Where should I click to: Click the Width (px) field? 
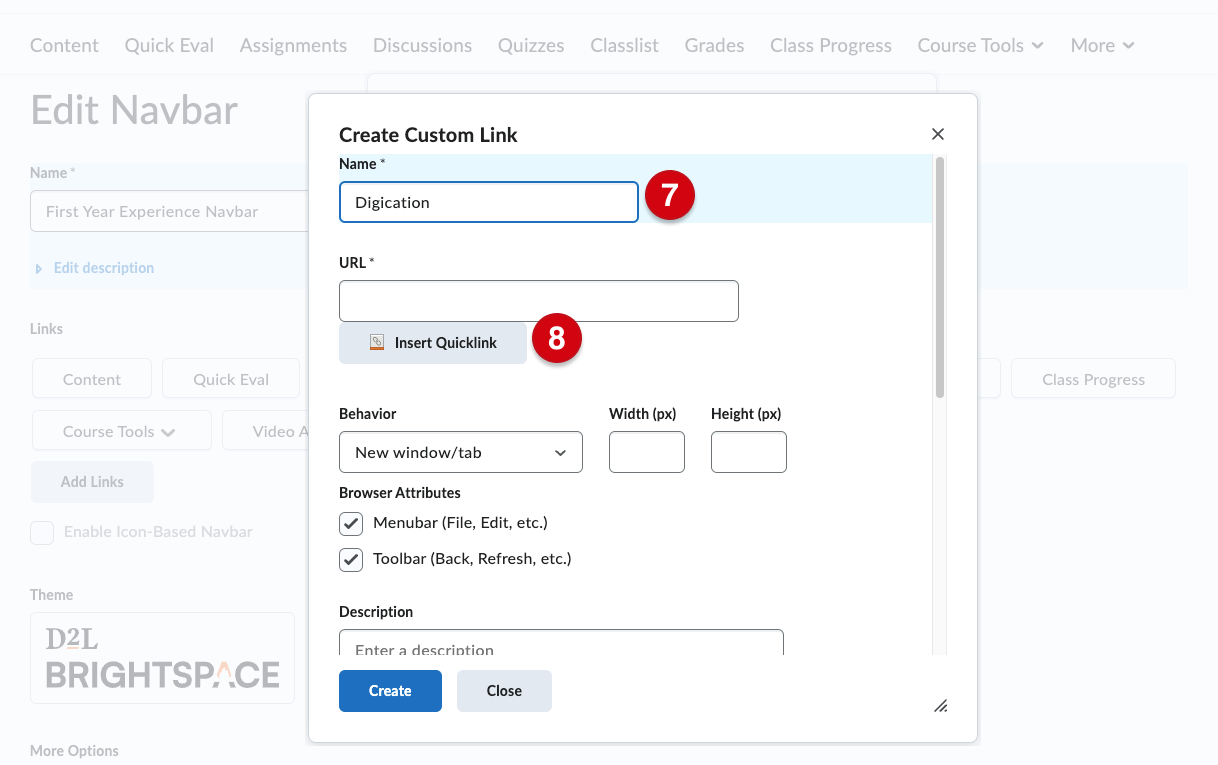pos(647,452)
